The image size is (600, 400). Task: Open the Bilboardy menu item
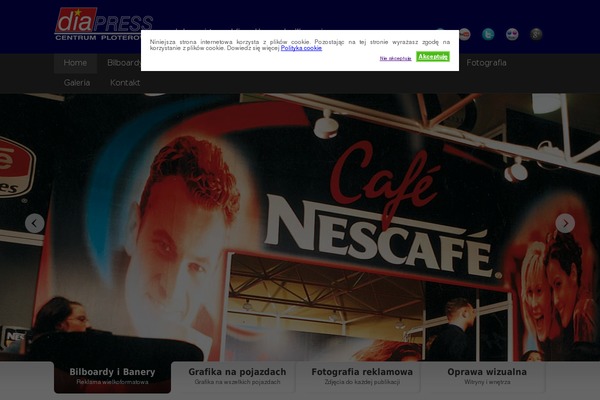123,63
